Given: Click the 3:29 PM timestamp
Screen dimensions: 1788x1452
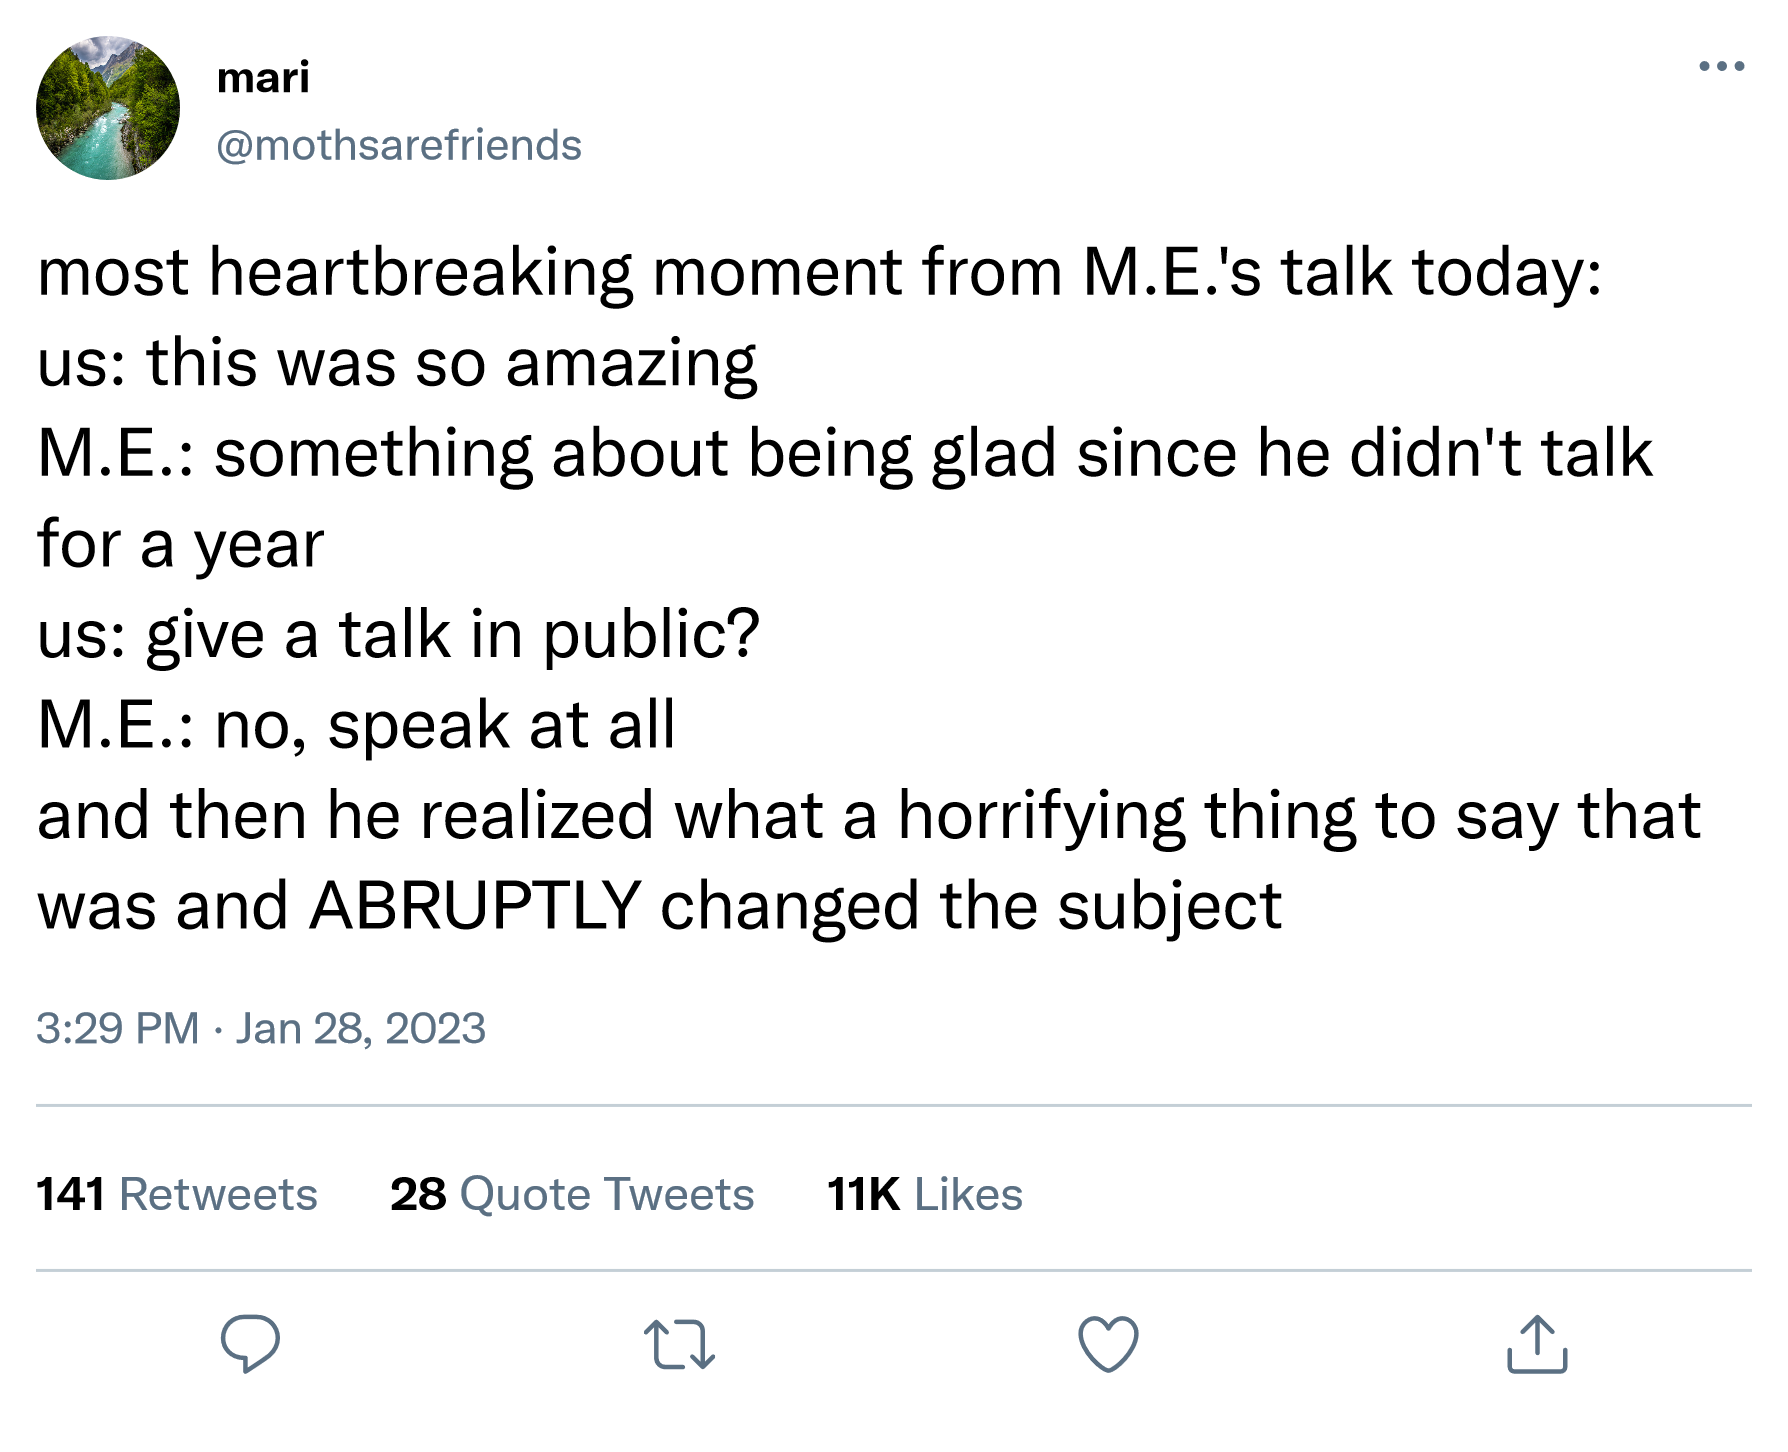Looking at the screenshot, I should point(117,1028).
